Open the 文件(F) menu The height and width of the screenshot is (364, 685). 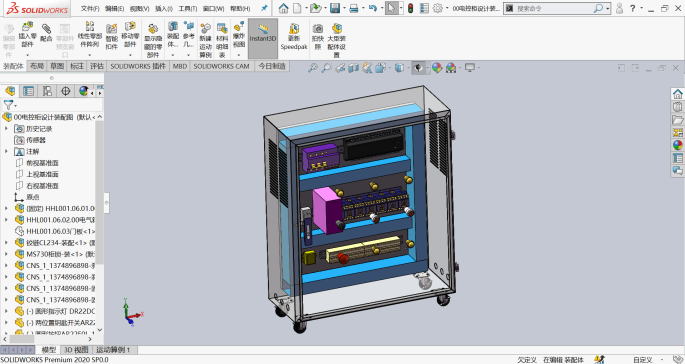90,8
